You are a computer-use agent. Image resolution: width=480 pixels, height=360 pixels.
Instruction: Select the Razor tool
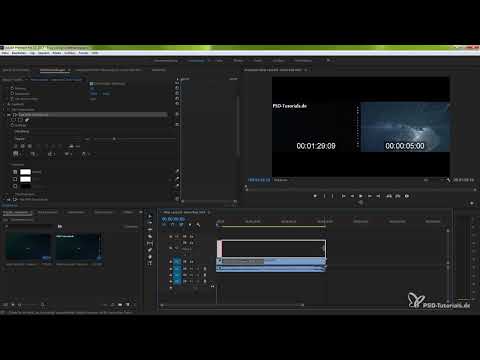[x=150, y=236]
